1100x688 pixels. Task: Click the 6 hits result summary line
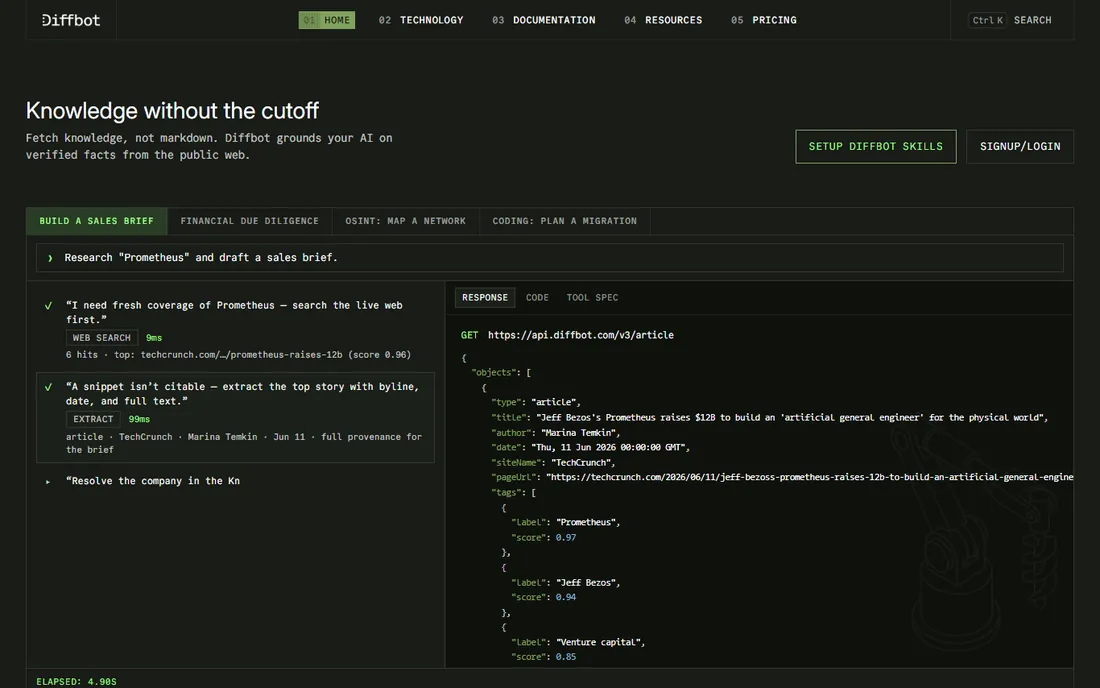(x=239, y=355)
